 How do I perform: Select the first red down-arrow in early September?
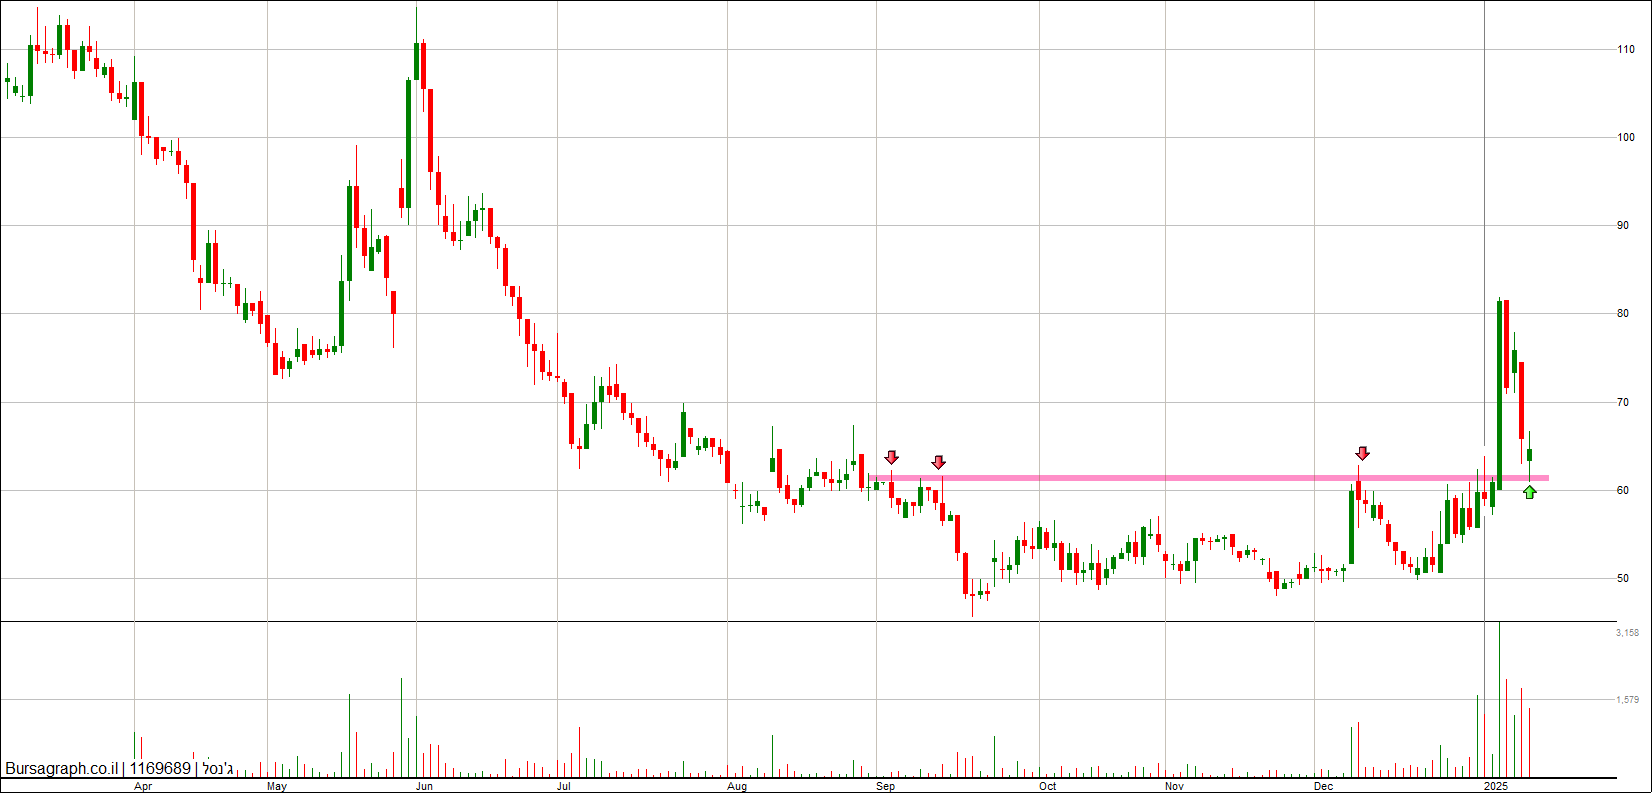tap(892, 457)
